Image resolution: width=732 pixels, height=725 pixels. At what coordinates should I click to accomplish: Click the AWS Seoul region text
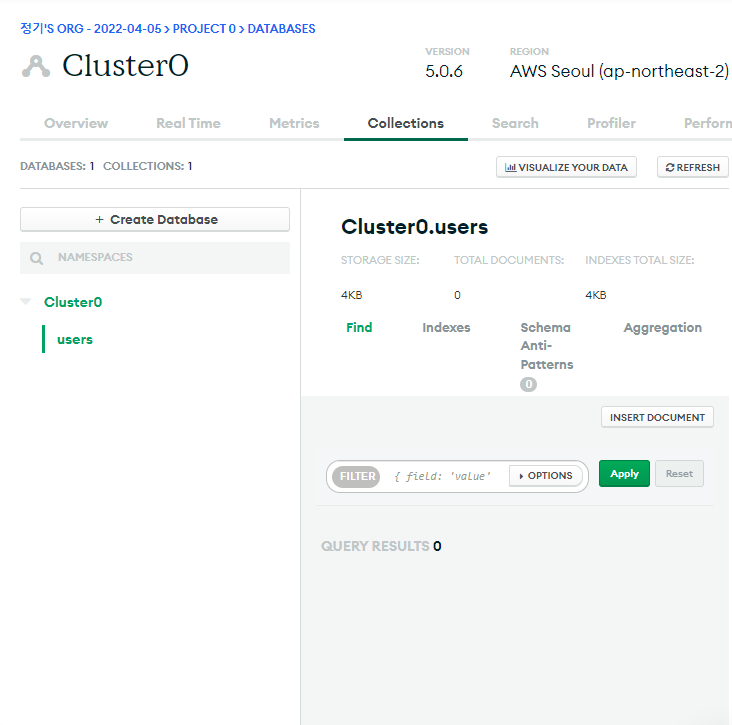point(619,71)
